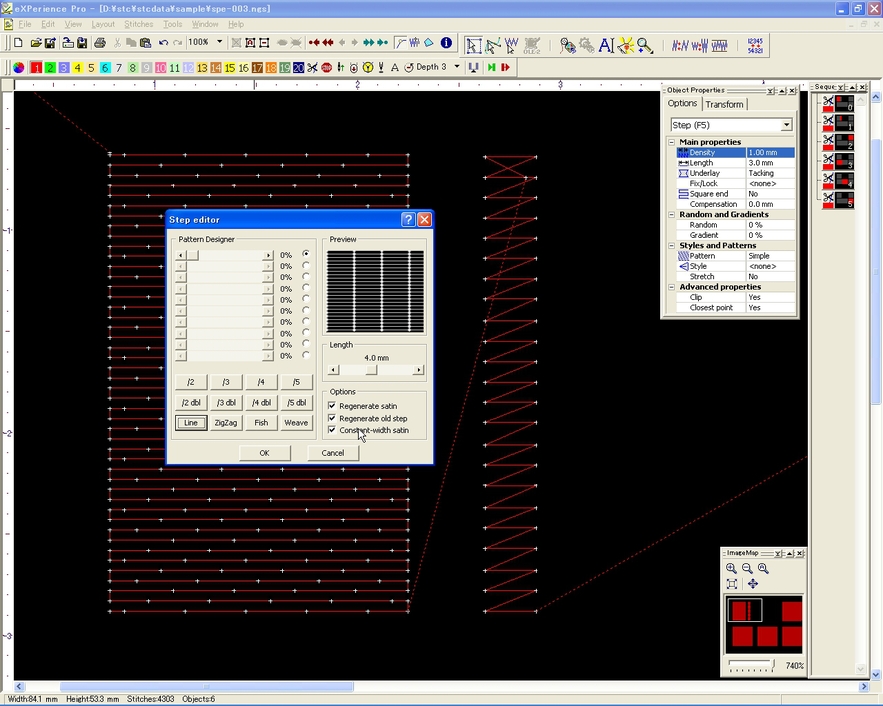
Task: Collapse the Main properties section
Action: [671, 142]
